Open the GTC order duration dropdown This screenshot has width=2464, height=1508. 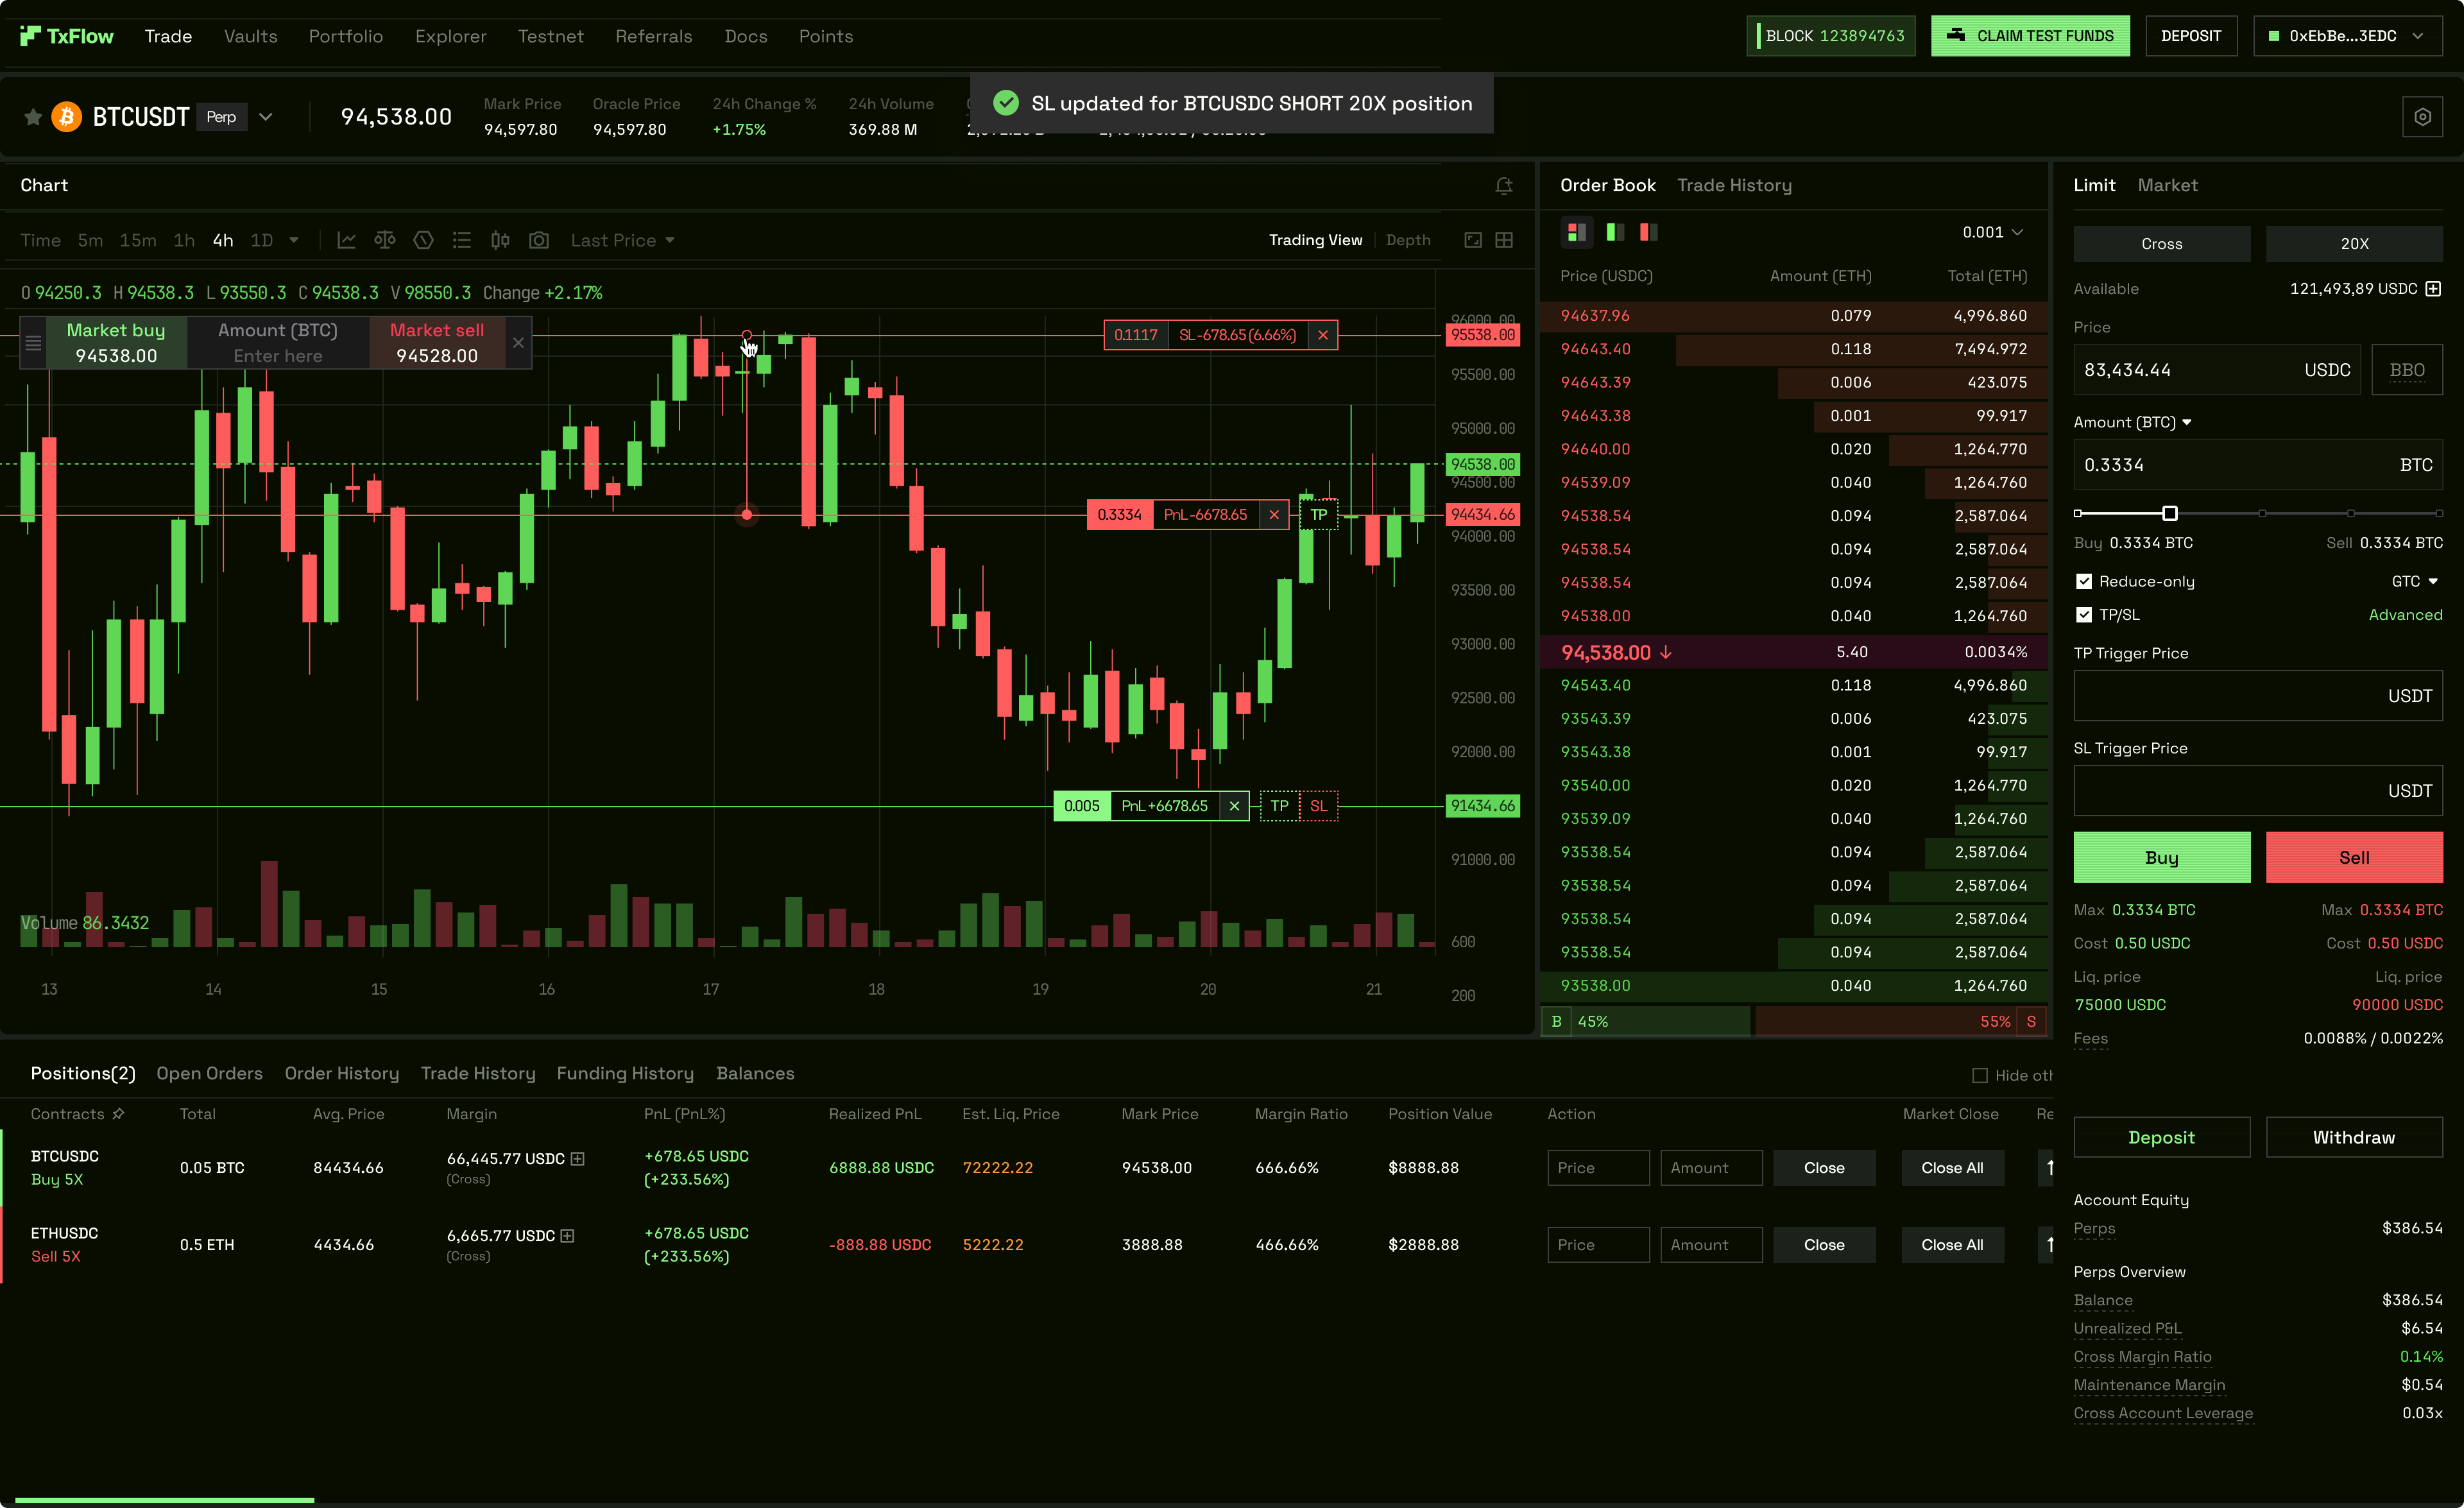2415,581
